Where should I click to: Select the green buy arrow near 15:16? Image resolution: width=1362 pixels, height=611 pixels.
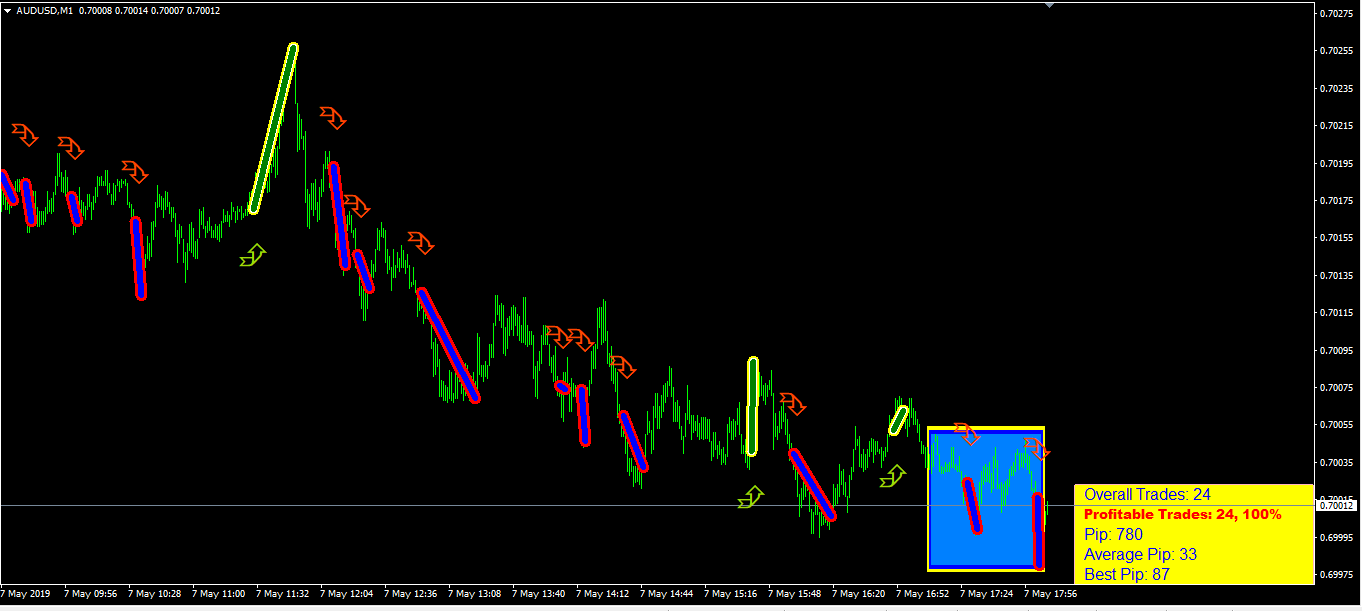[x=750, y=497]
